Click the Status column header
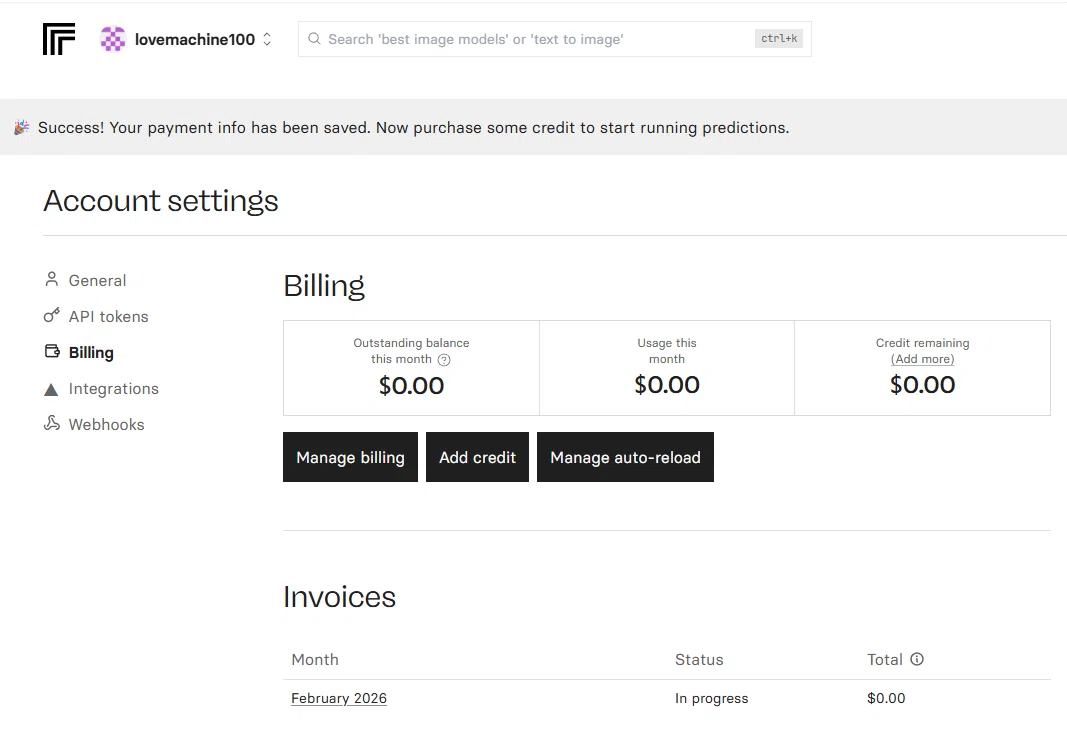 (x=700, y=659)
